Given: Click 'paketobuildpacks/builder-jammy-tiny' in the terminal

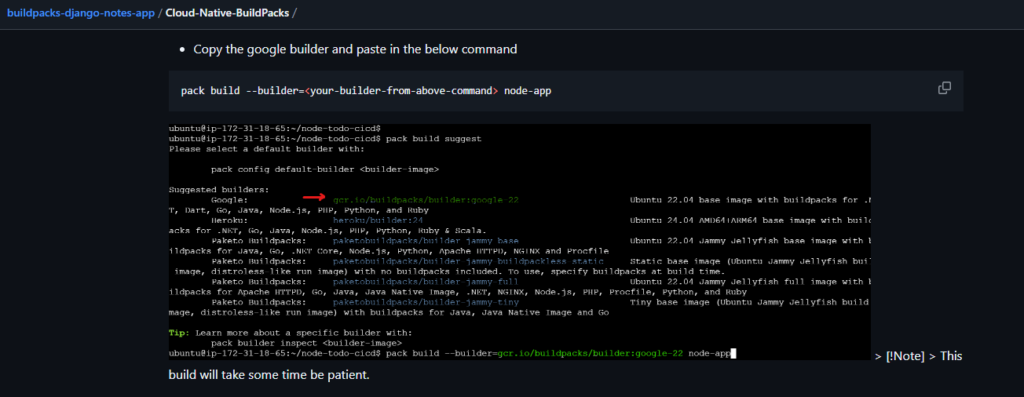Looking at the screenshot, I should (426, 302).
